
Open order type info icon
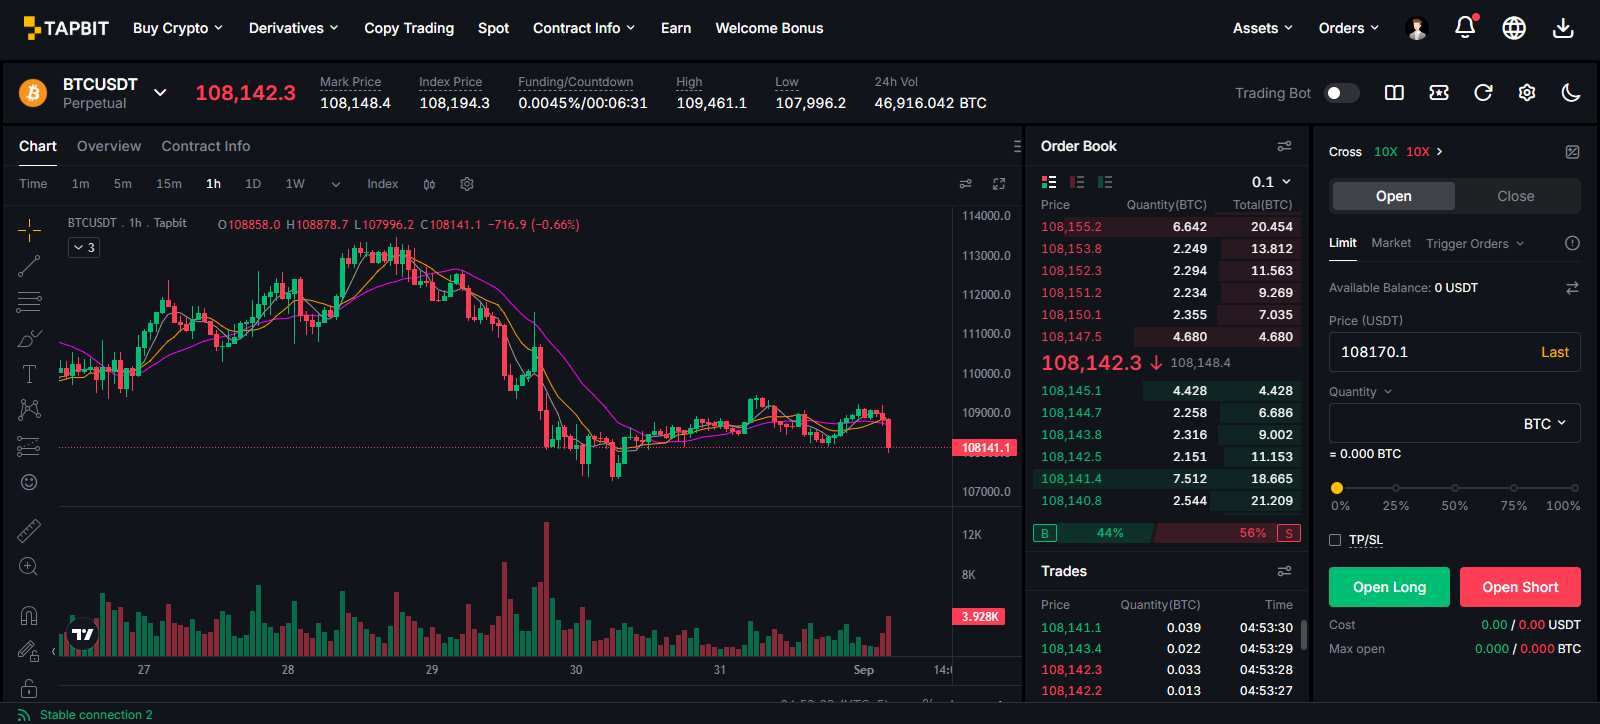click(1572, 243)
